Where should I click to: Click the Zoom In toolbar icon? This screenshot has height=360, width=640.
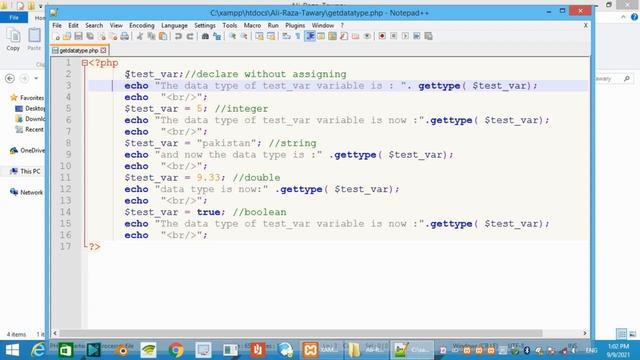click(232, 36)
